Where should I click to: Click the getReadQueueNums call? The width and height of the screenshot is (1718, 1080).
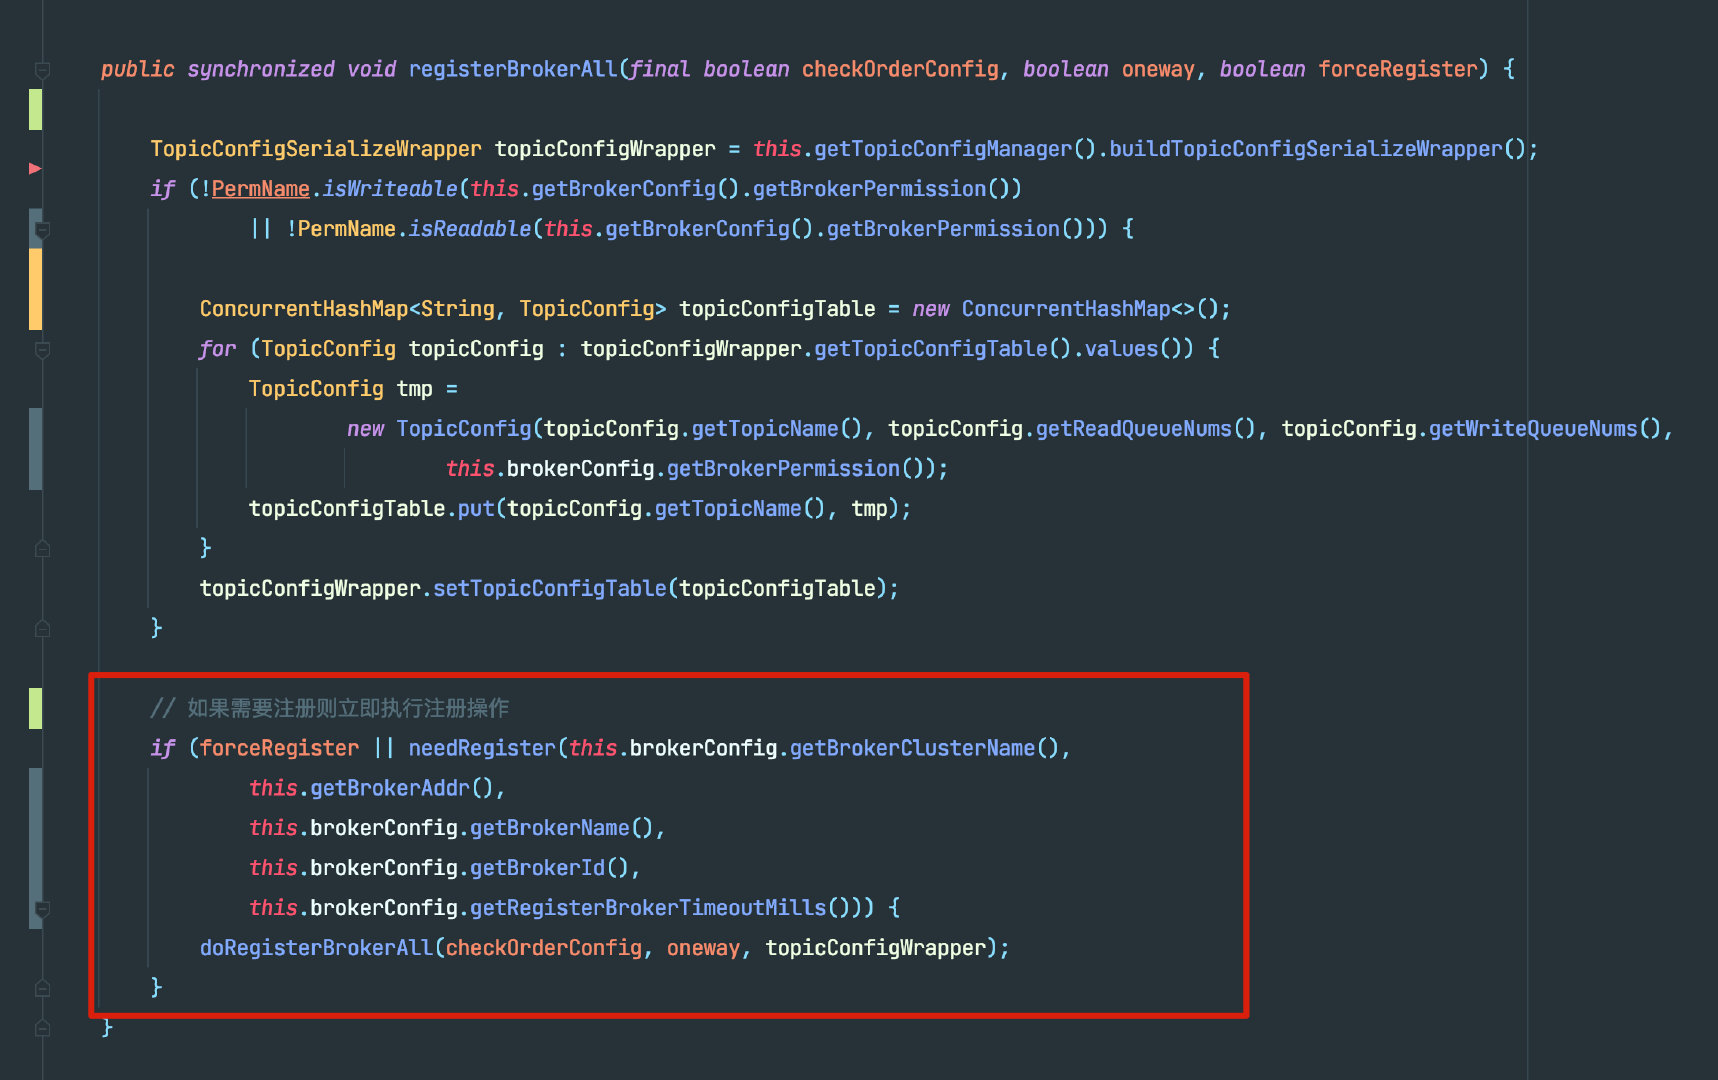(x=1134, y=429)
